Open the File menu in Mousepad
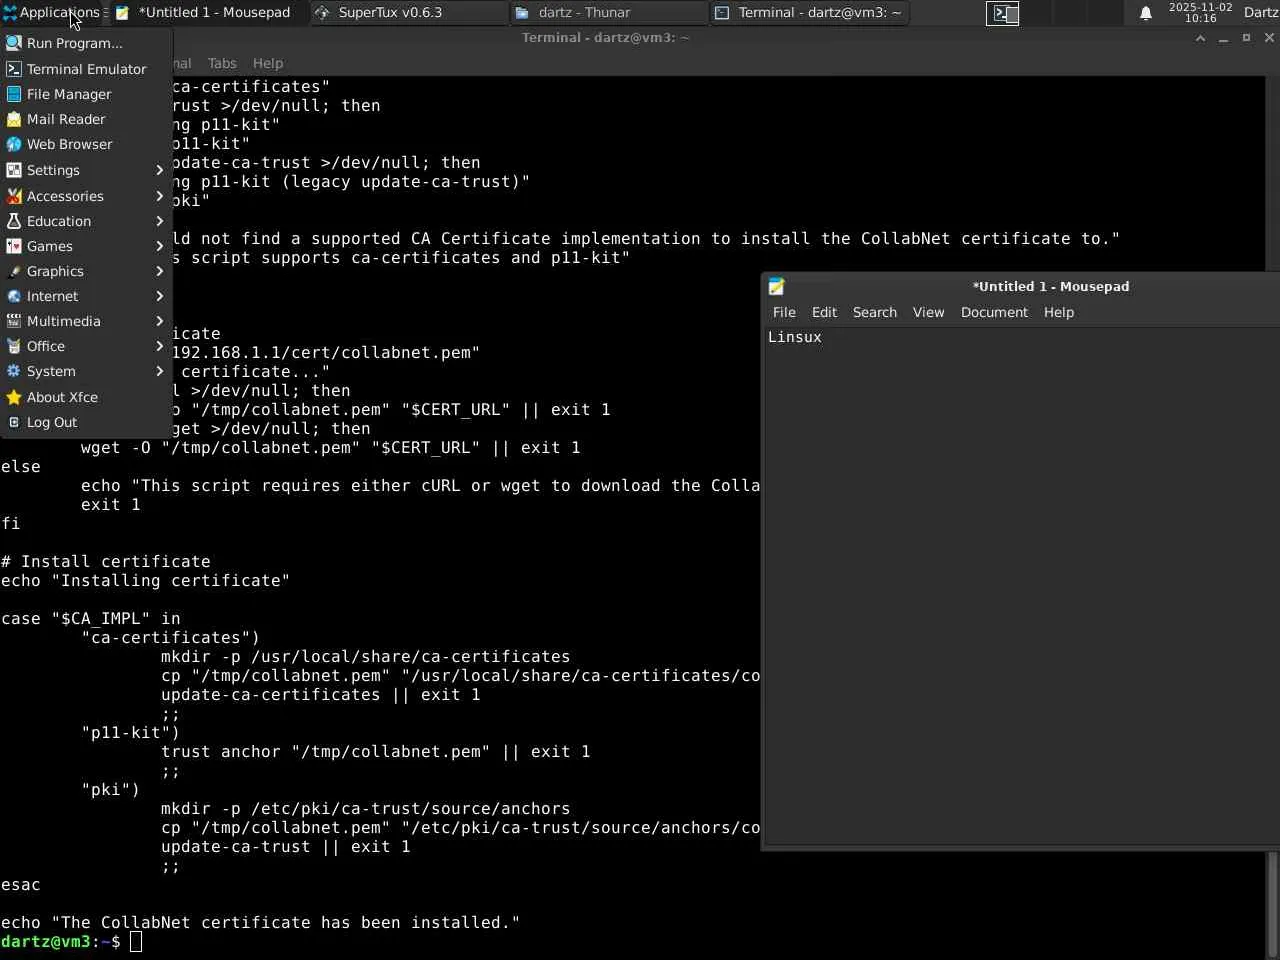Screen dimensions: 1280x960 pos(784,312)
